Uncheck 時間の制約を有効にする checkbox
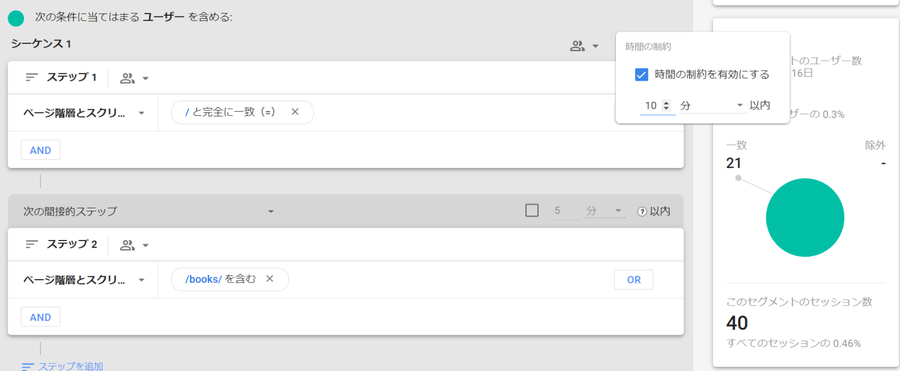This screenshot has width=900, height=371. 642,75
